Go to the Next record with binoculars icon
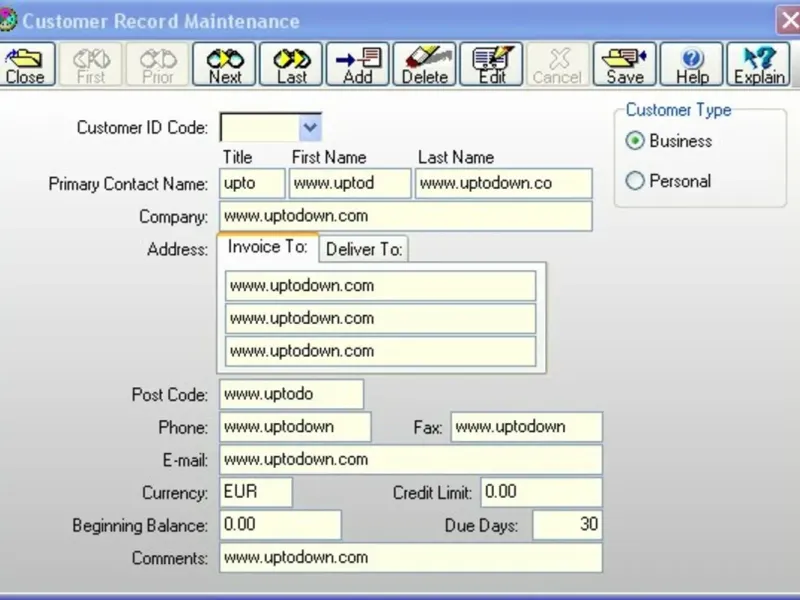Viewport: 800px width, 600px height. click(224, 65)
